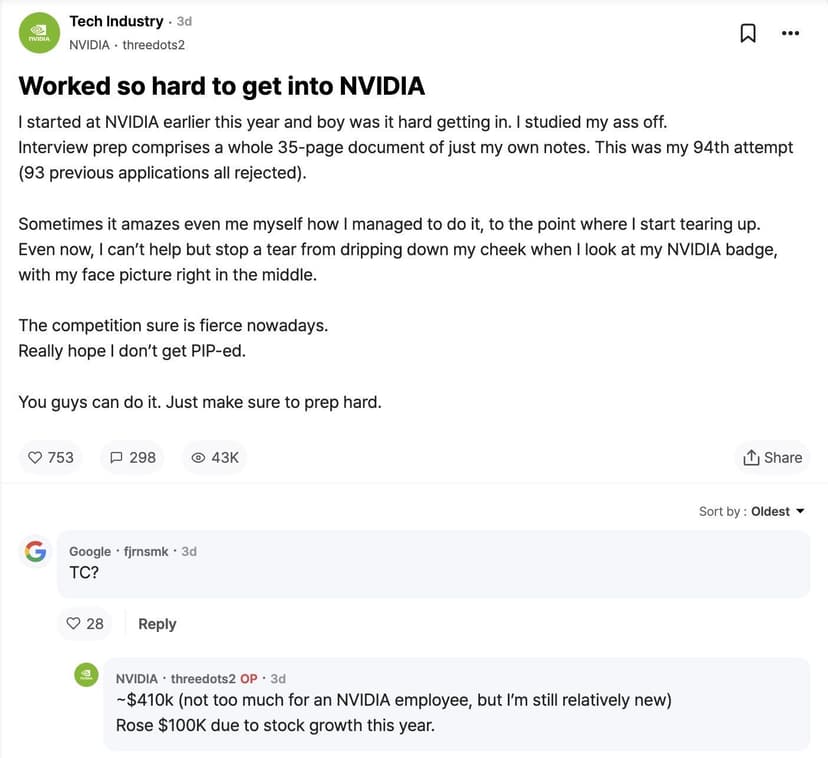828x758 pixels.
Task: Open the Tech Industry channel
Action: 116,21
